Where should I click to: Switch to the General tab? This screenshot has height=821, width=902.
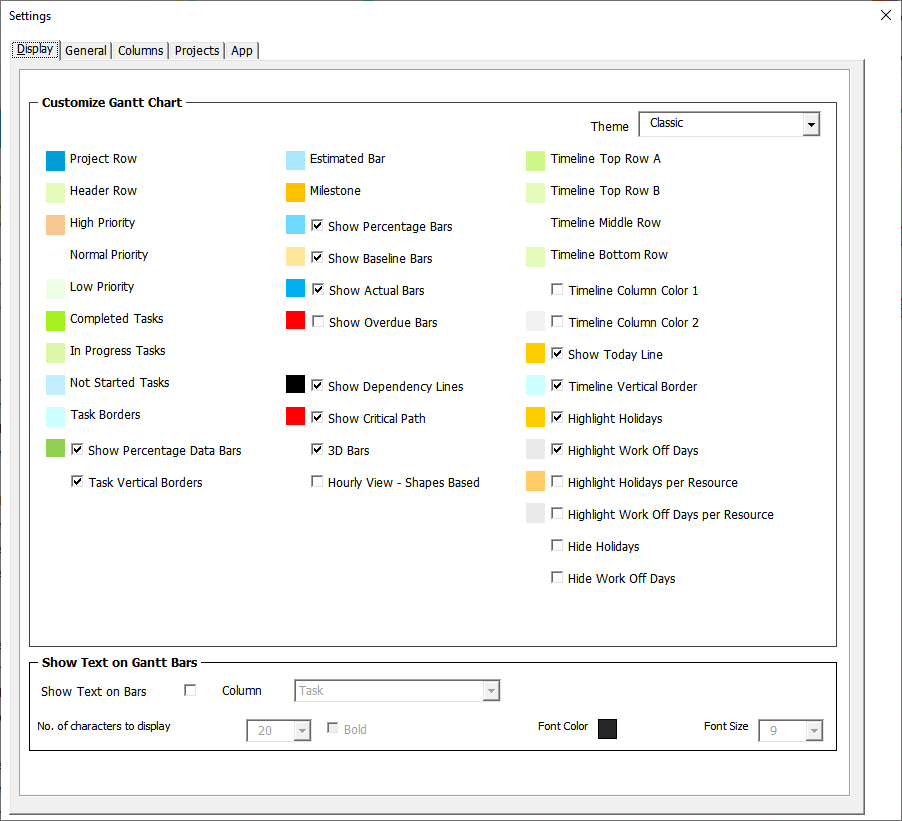point(86,51)
